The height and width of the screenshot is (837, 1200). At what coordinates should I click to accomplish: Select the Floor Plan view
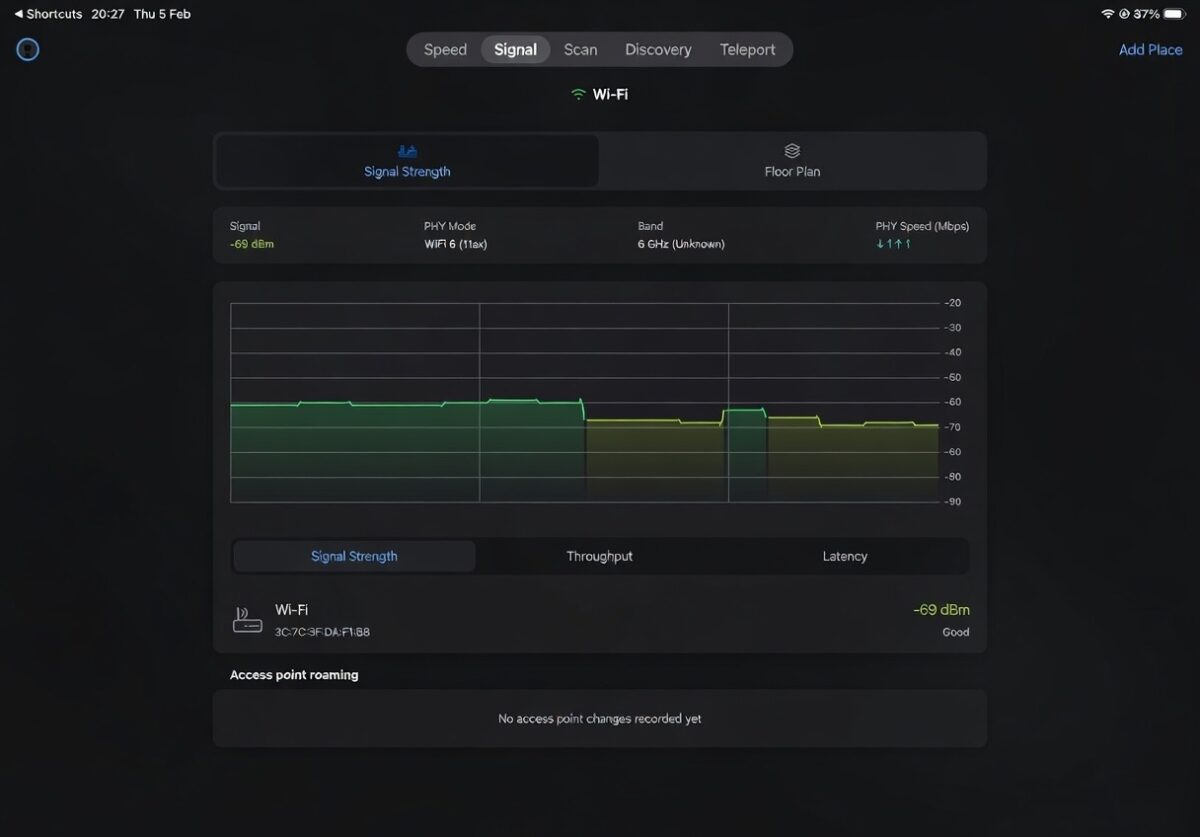[793, 161]
